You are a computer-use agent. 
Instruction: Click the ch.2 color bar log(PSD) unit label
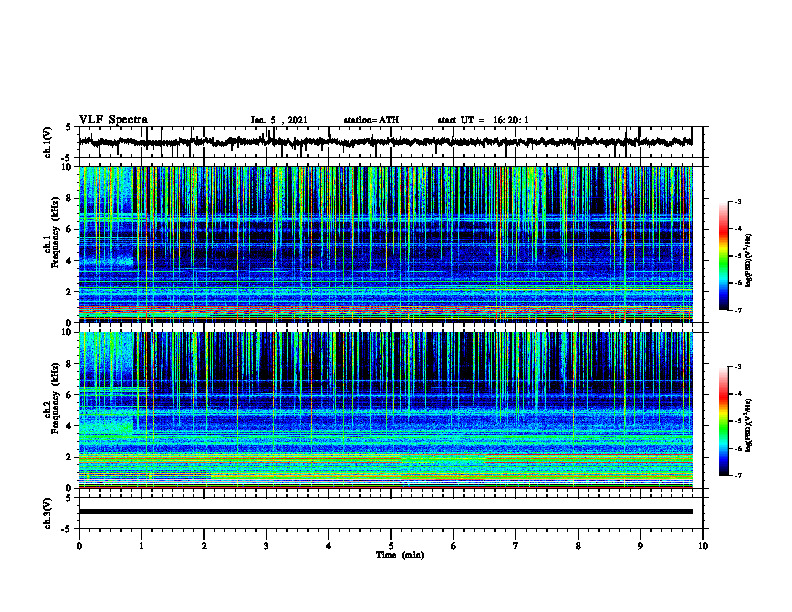[749, 426]
